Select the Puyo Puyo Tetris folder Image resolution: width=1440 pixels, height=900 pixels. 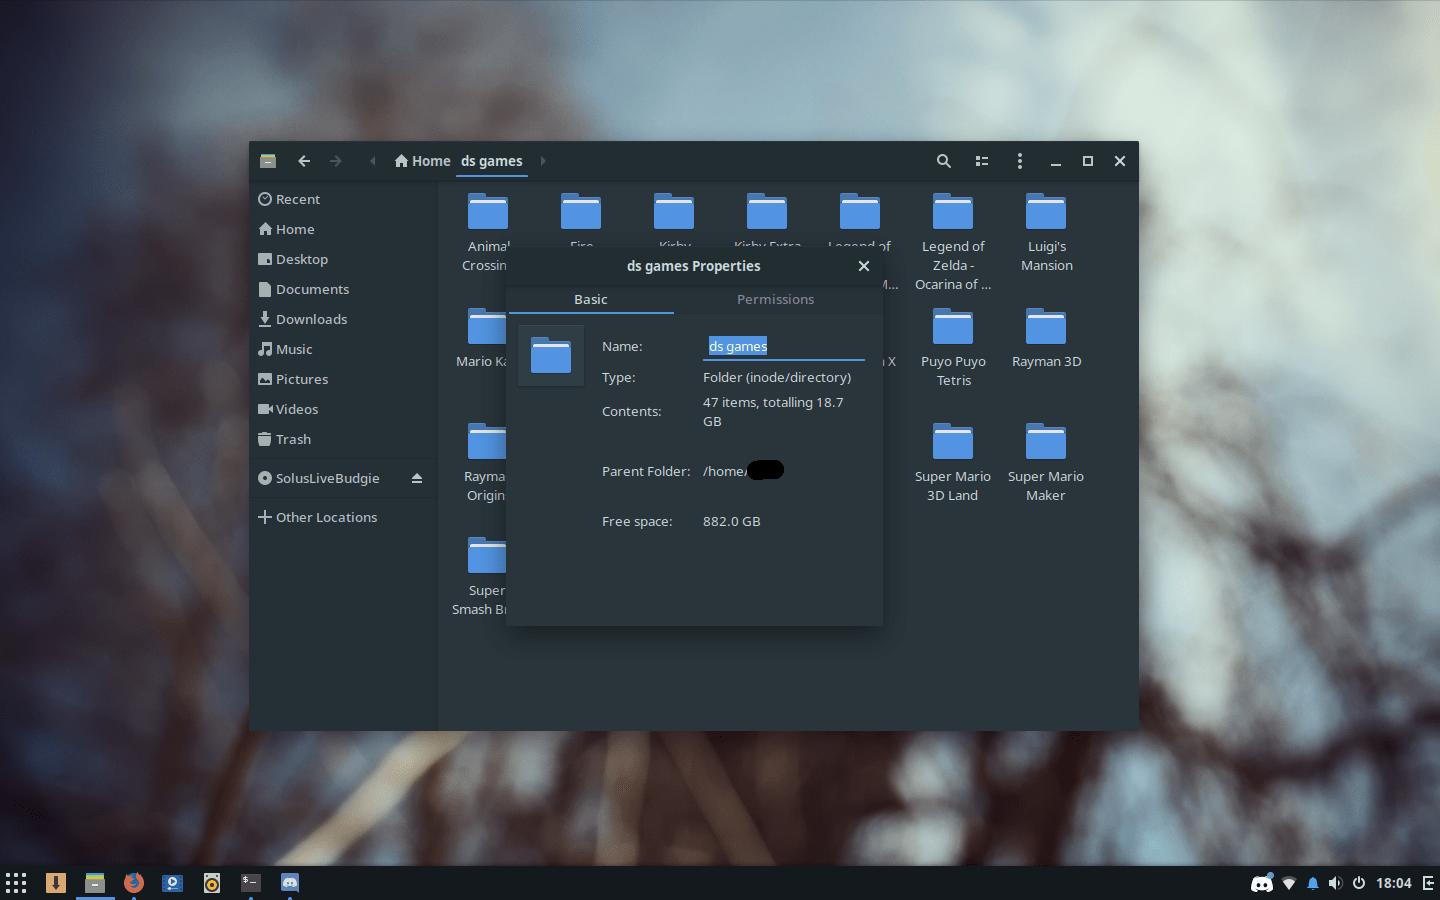click(953, 347)
